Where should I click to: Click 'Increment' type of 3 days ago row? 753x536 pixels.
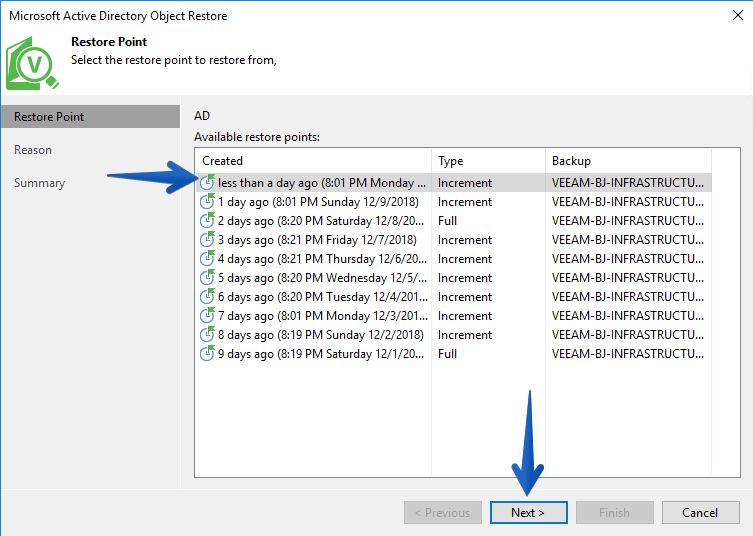point(464,240)
